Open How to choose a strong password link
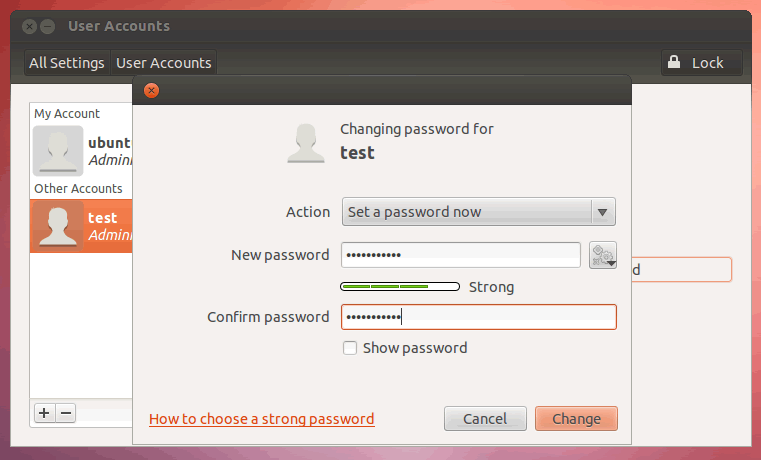This screenshot has width=761, height=460. pyautogui.click(x=261, y=419)
